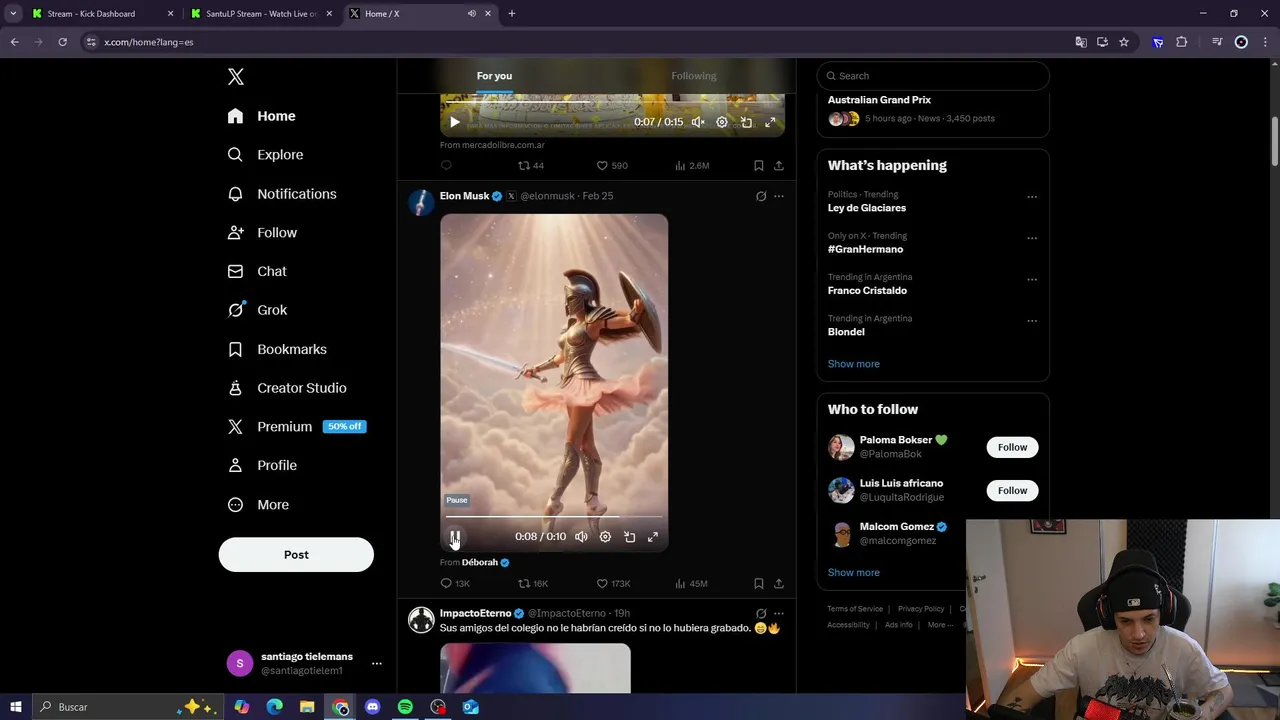Enable picture-in-picture on Elon Musk video
Viewport: 1280px width, 720px height.
(629, 537)
